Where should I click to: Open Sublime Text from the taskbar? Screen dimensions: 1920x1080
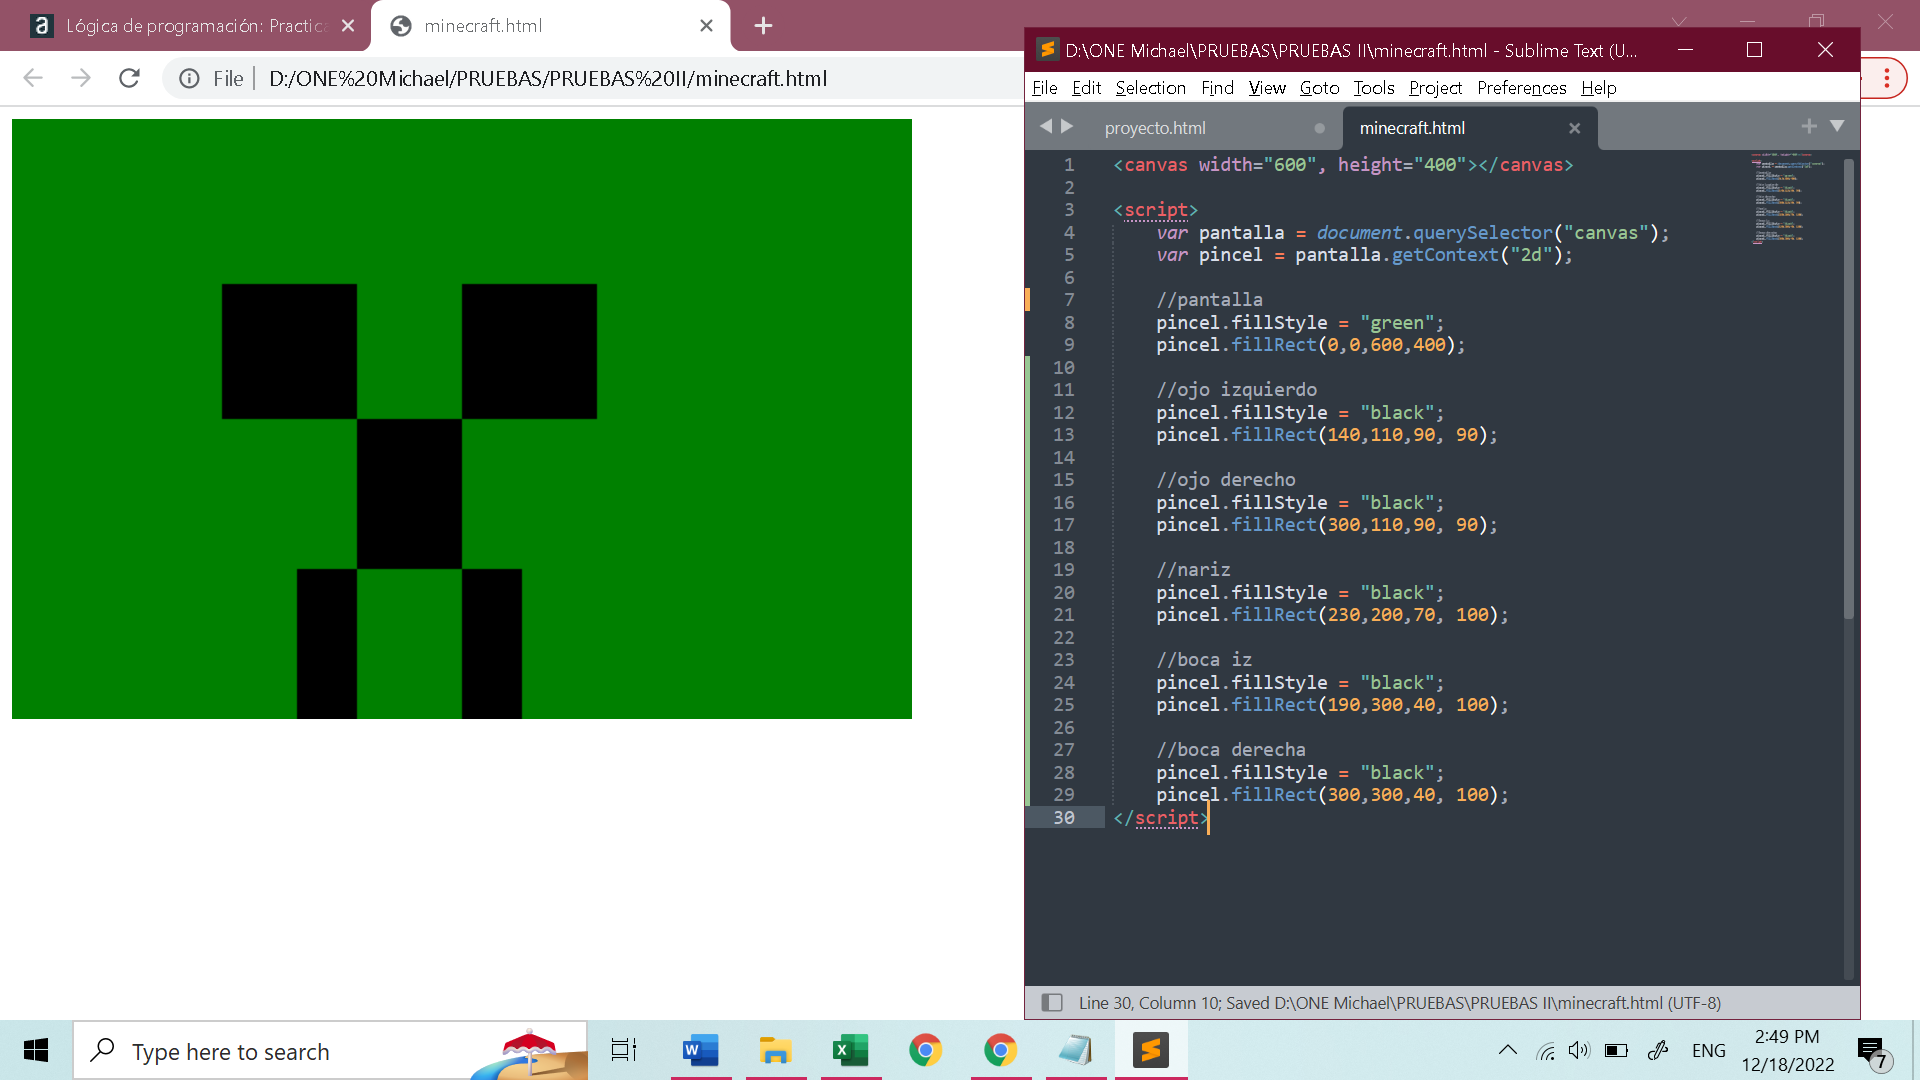[x=1150, y=1050]
